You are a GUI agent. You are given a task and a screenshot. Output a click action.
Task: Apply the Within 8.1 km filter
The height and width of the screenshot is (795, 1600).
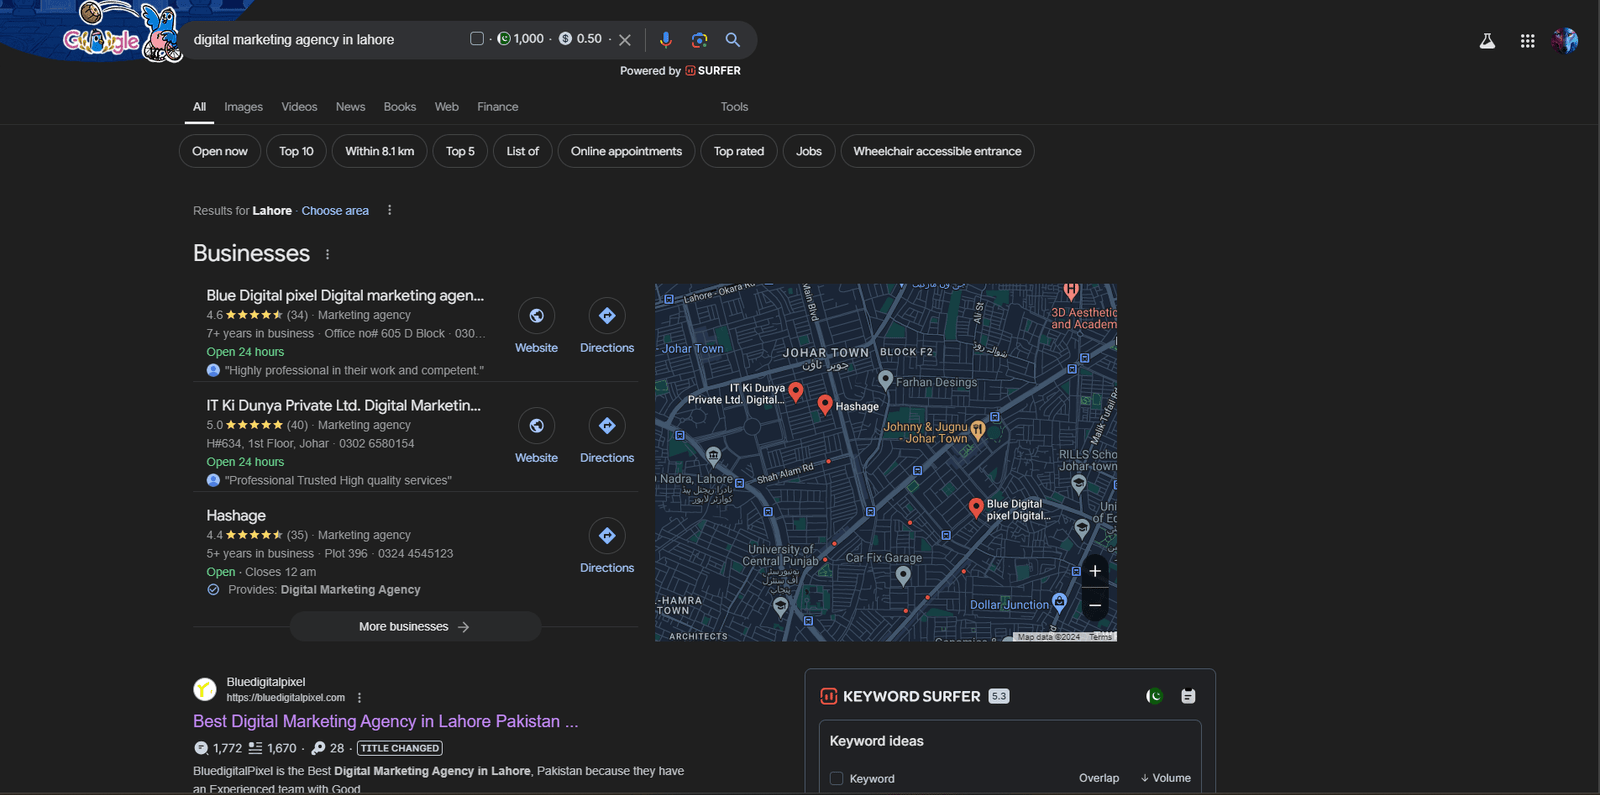[x=379, y=151]
